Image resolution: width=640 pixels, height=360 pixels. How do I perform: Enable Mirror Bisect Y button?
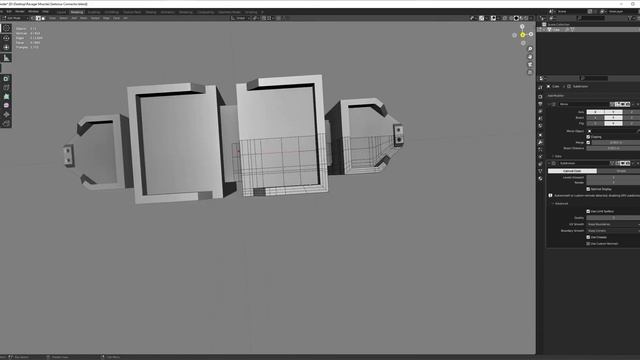point(613,118)
